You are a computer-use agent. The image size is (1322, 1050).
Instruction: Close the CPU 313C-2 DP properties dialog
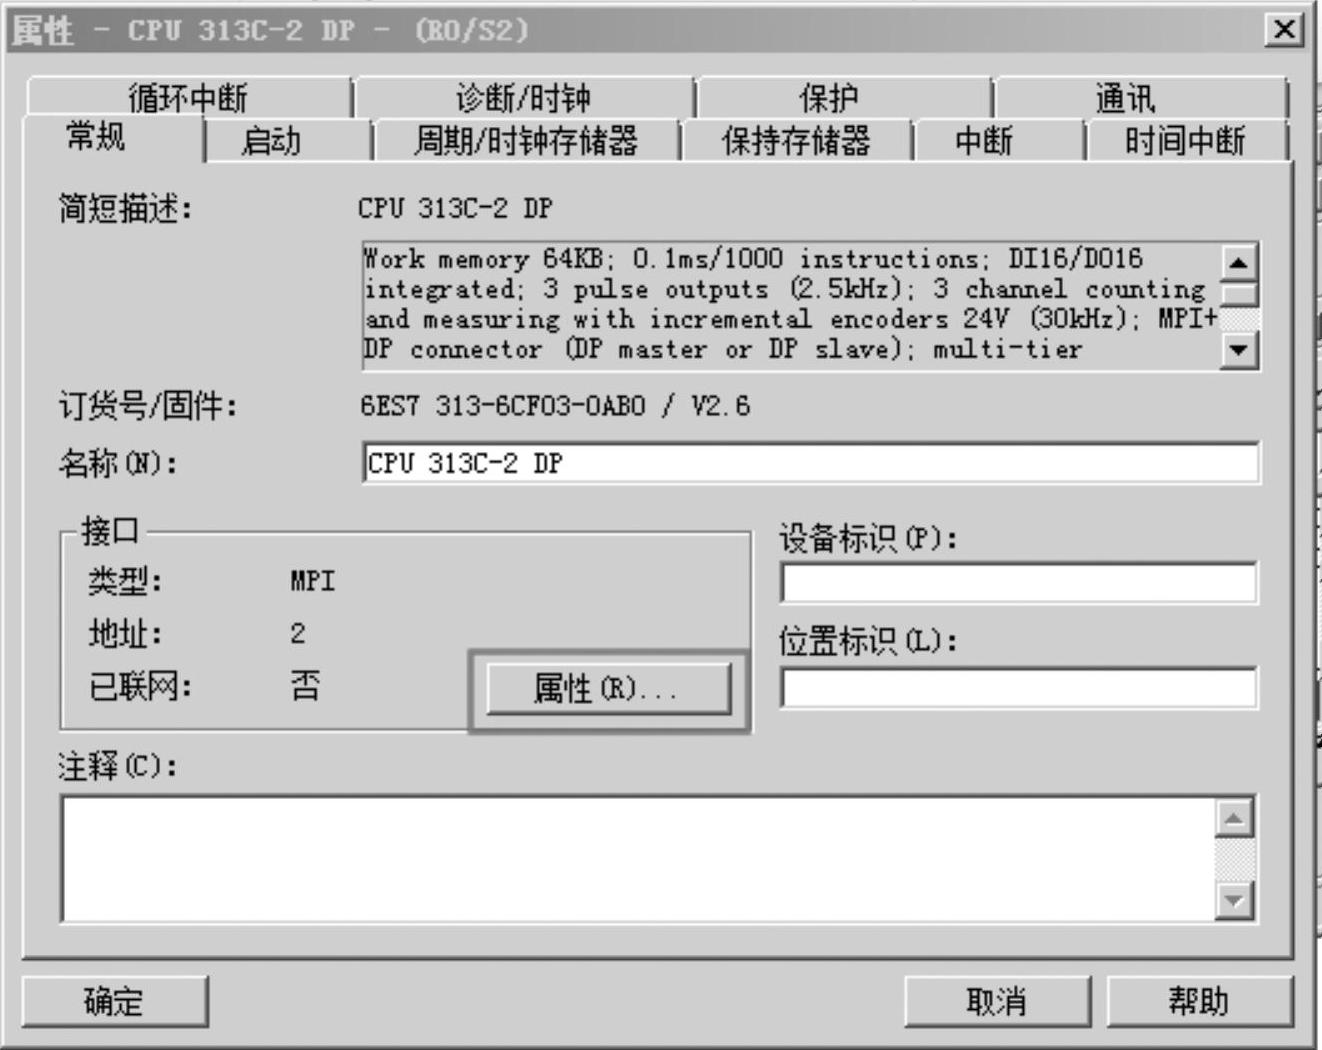click(x=1284, y=29)
